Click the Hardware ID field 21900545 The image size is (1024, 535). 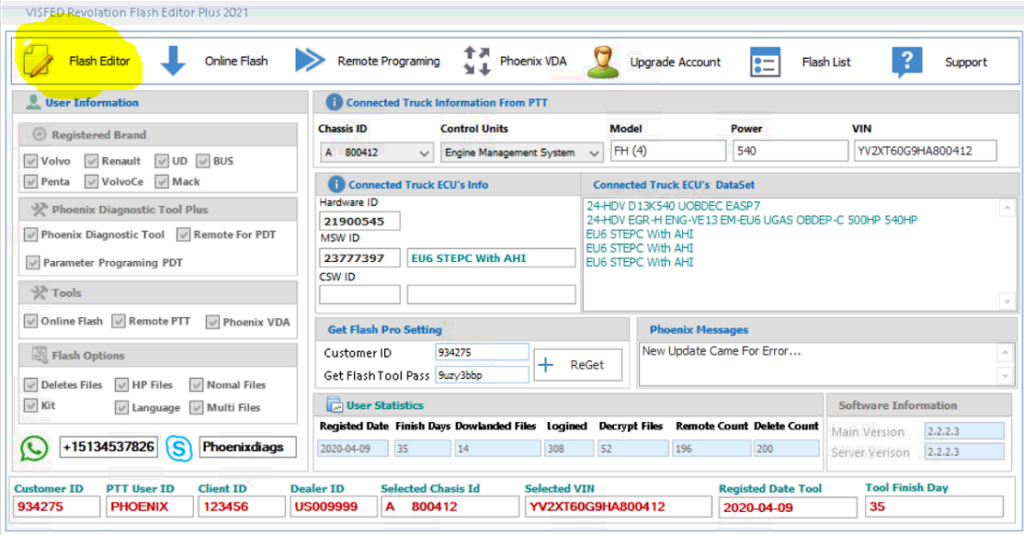coord(360,221)
